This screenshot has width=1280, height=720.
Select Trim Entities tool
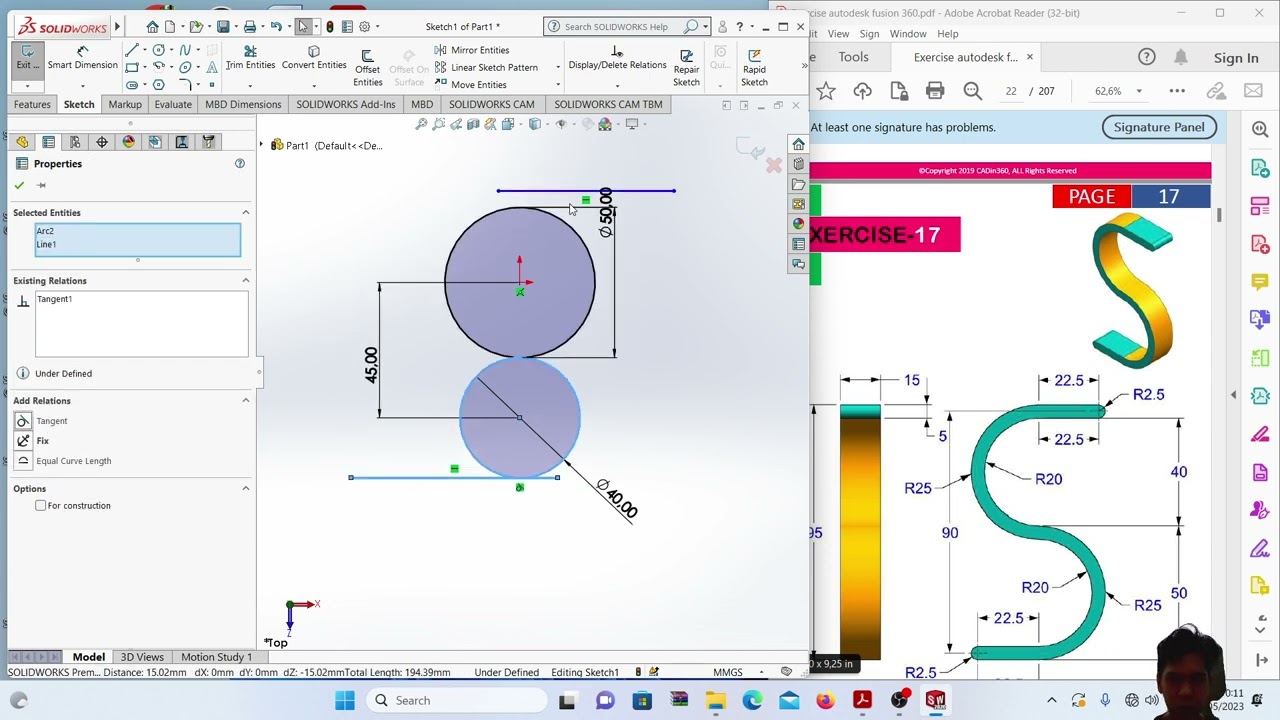(x=250, y=58)
